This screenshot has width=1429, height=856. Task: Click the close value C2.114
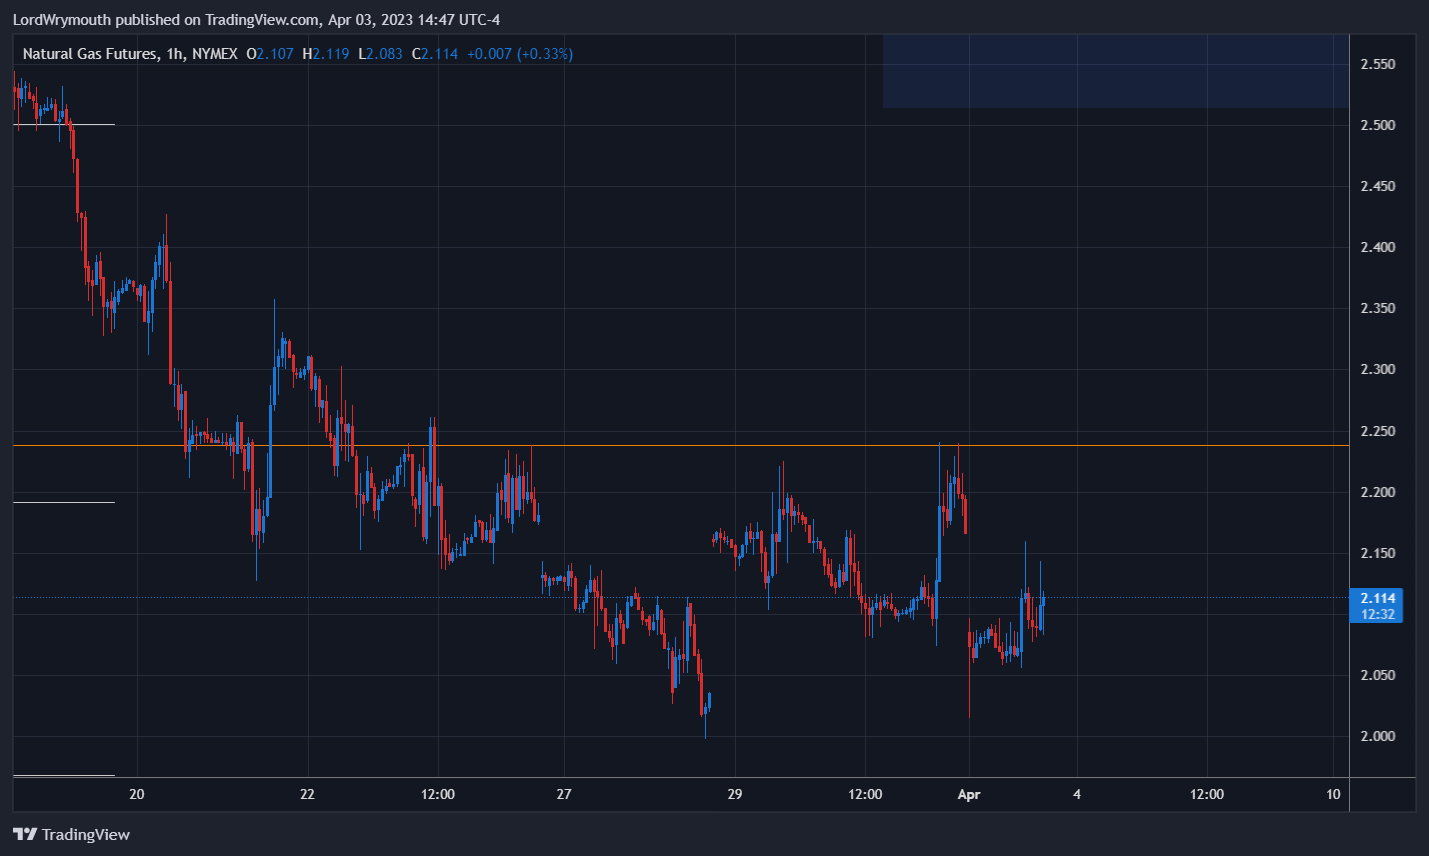[x=435, y=54]
